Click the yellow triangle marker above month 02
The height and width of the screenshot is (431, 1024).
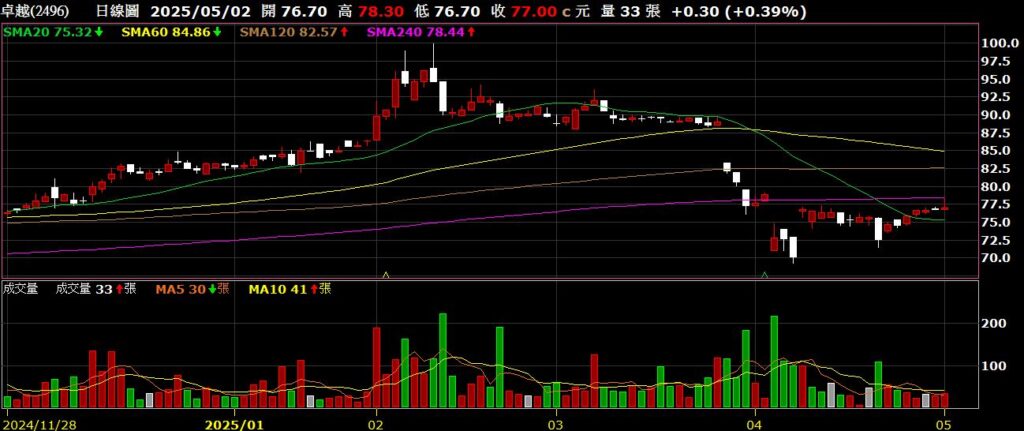point(385,275)
